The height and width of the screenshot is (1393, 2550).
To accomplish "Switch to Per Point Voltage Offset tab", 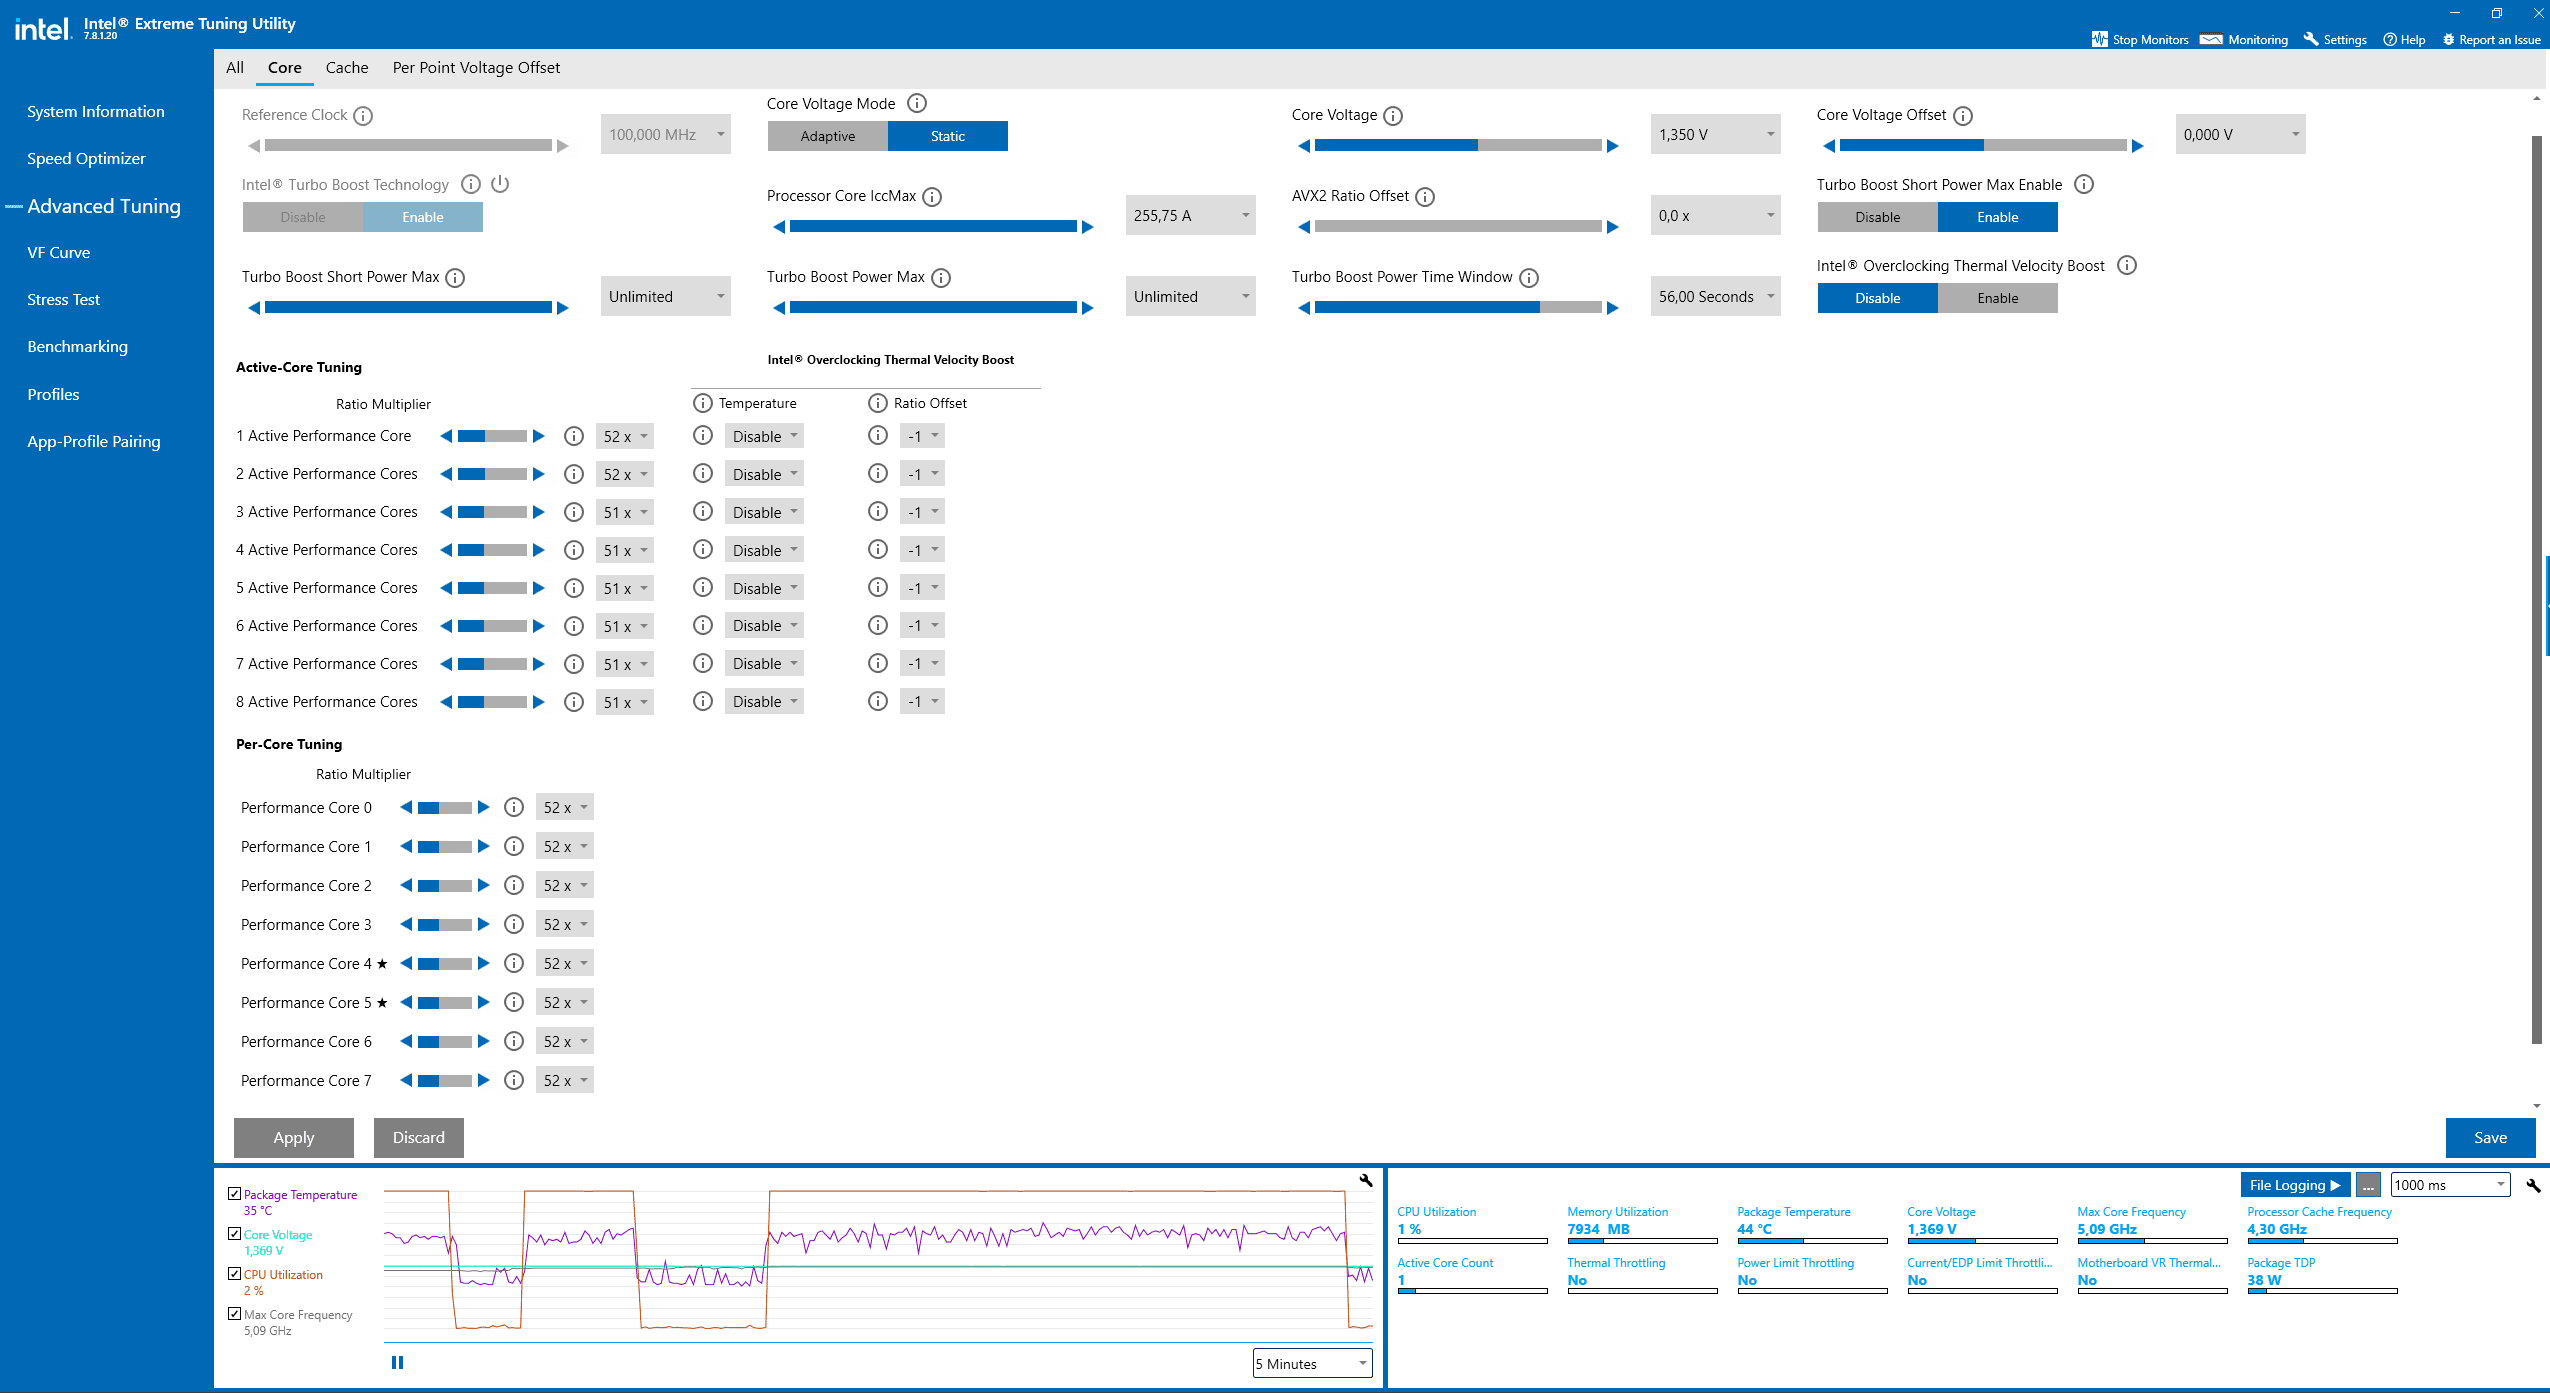I will click(x=476, y=68).
